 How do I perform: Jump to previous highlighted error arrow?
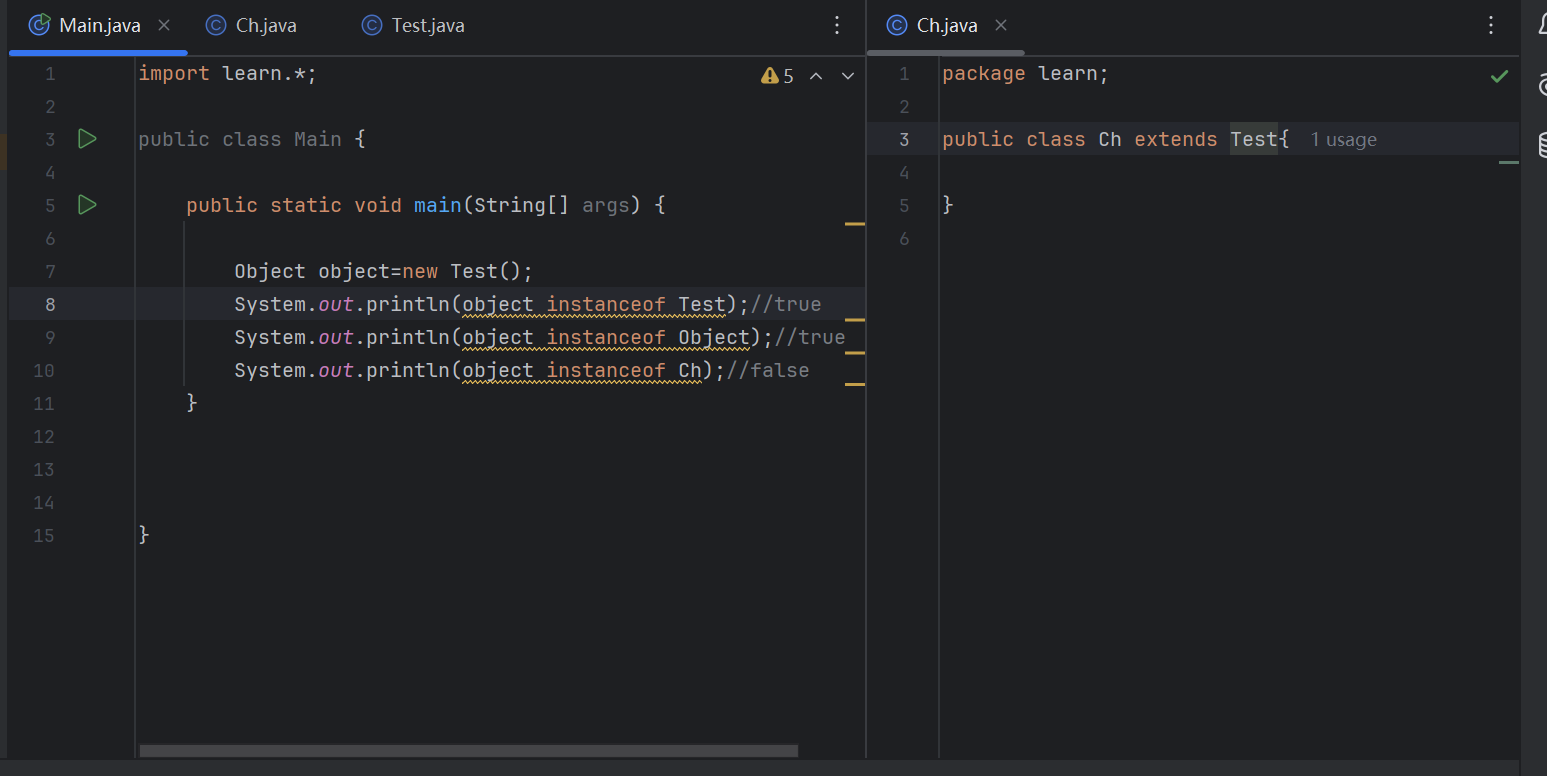click(x=816, y=76)
